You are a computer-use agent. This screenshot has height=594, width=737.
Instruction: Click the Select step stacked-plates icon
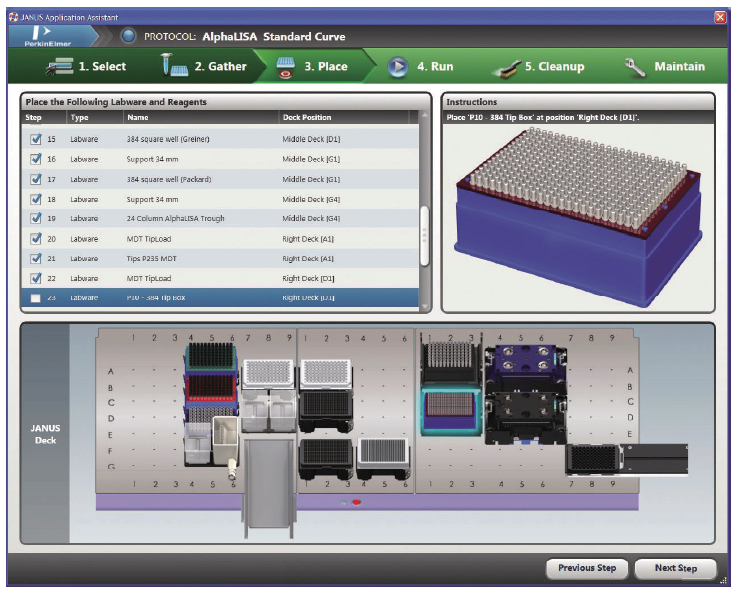[x=59, y=66]
